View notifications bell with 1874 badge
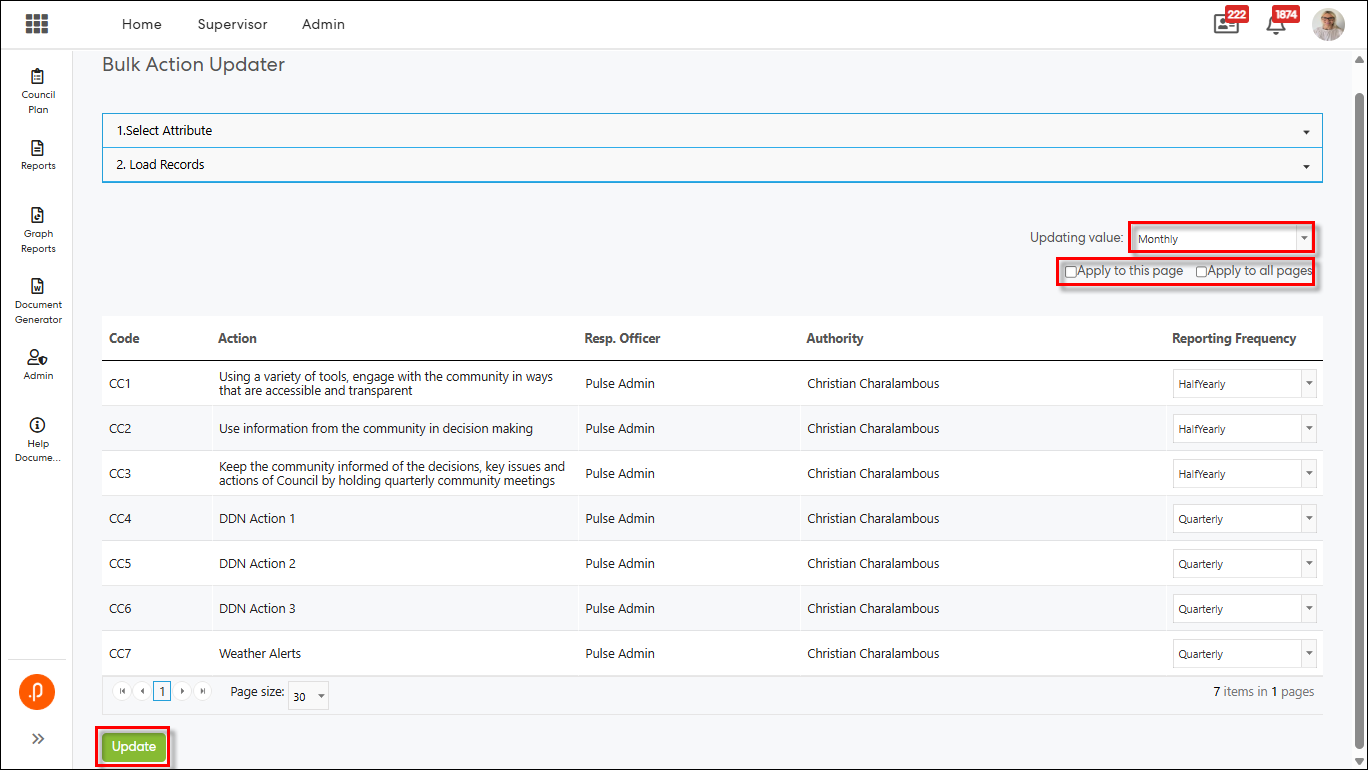Screen dimensions: 1368x770 coord(1276,24)
